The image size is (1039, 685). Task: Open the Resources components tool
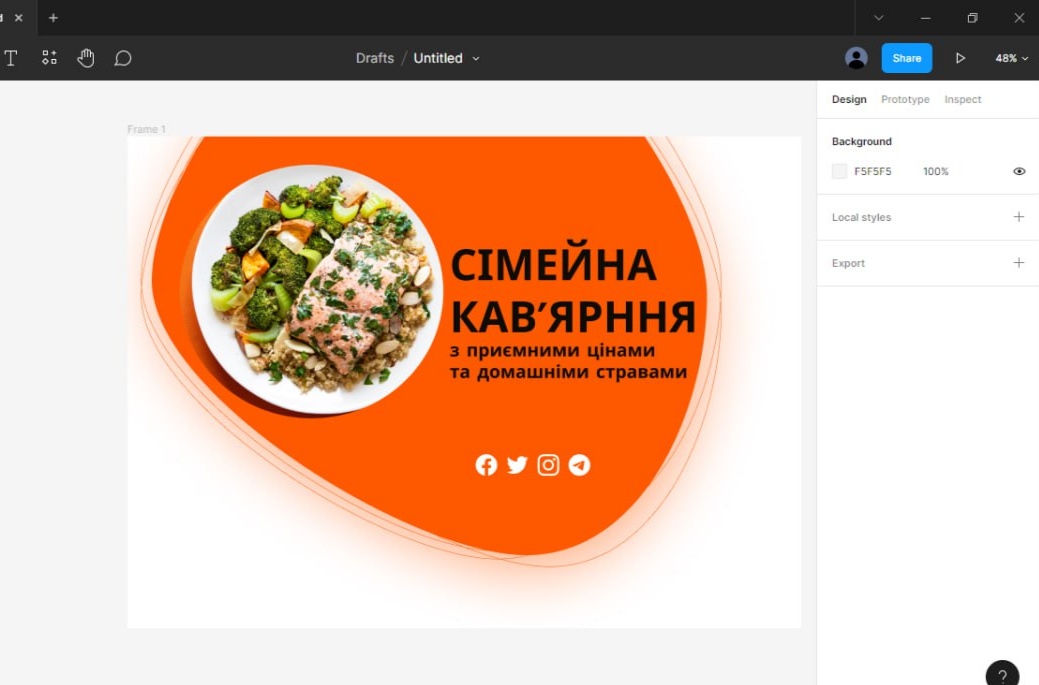point(49,58)
